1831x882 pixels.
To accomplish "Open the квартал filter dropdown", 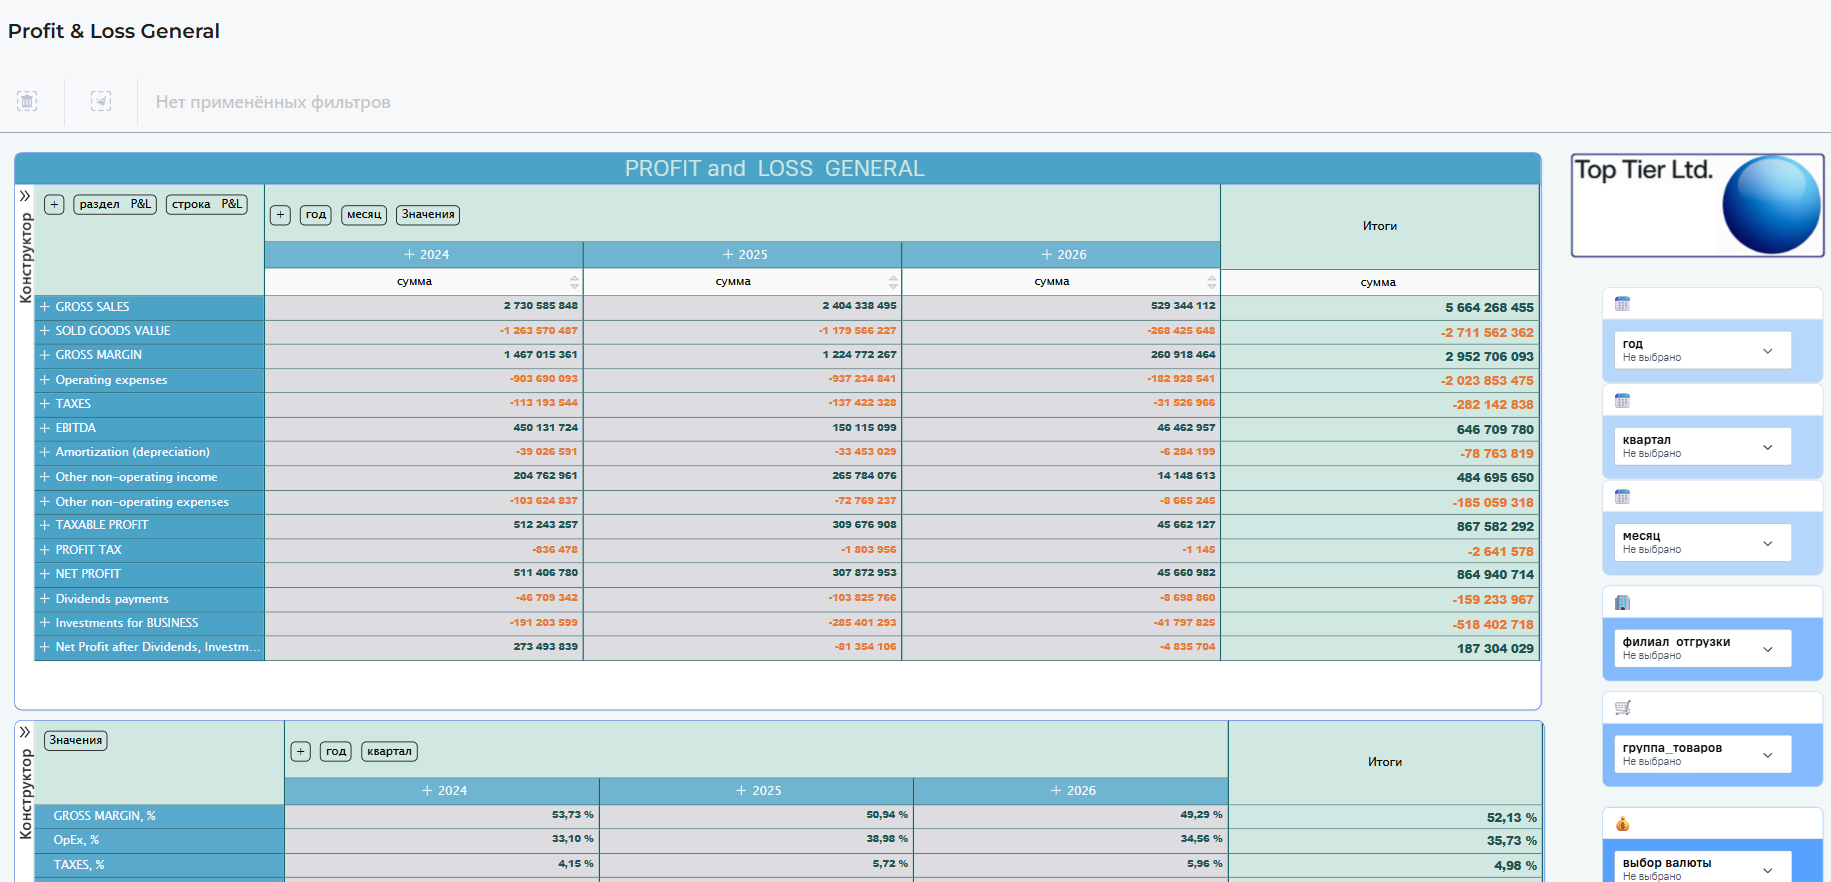I will click(x=1703, y=446).
